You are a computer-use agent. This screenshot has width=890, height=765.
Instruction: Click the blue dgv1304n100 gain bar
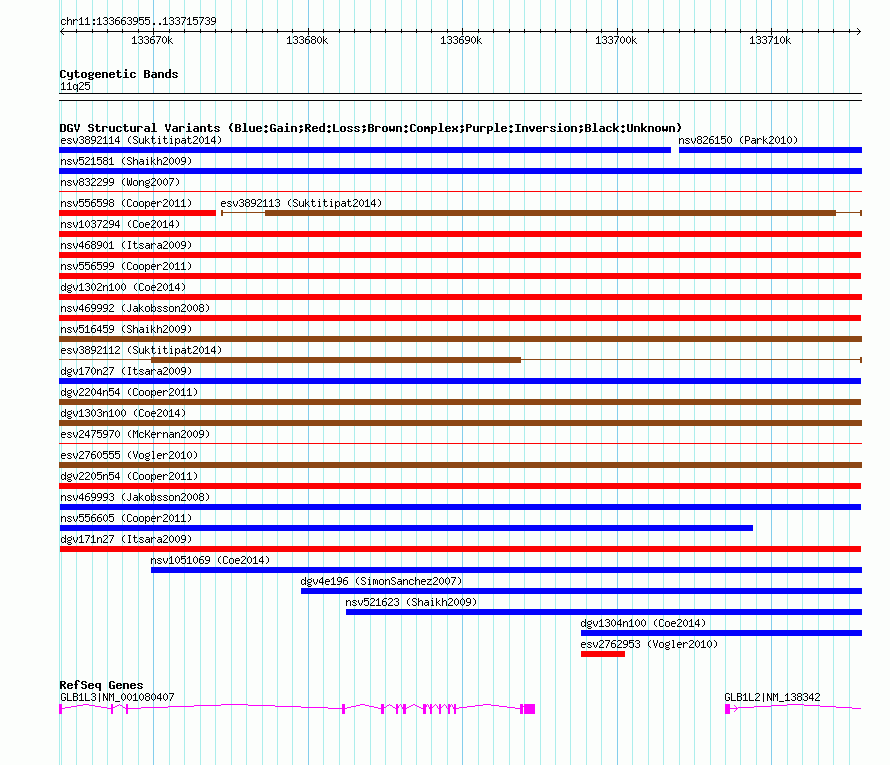[x=721, y=633]
